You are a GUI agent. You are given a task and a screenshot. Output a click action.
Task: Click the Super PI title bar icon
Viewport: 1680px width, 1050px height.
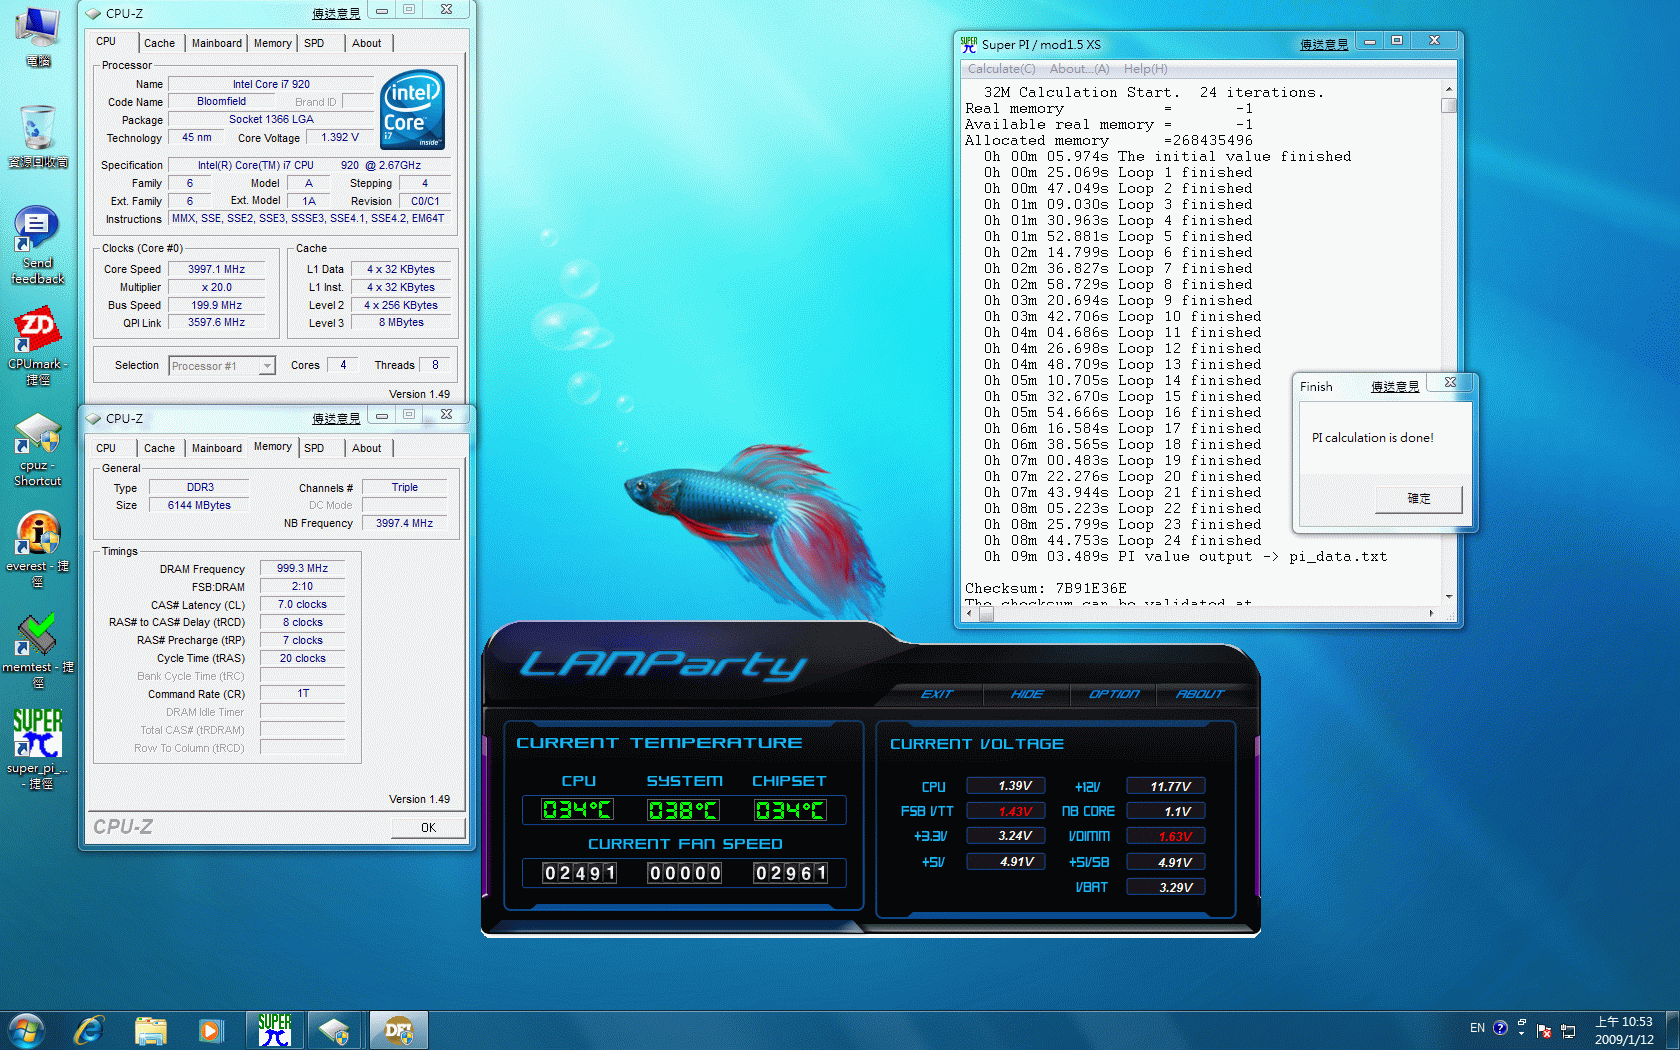pos(969,44)
